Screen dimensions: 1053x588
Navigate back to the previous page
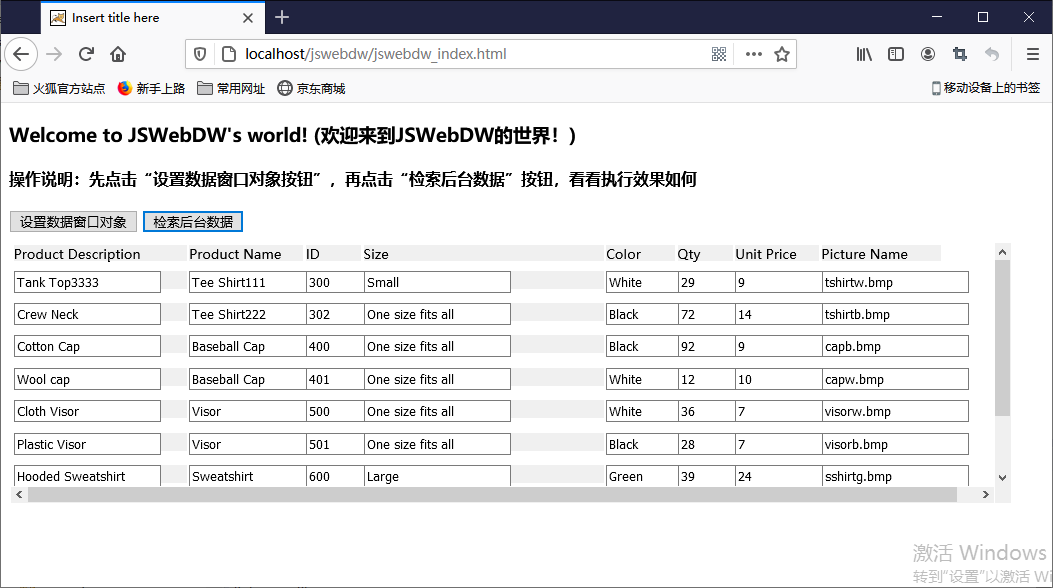click(x=21, y=54)
